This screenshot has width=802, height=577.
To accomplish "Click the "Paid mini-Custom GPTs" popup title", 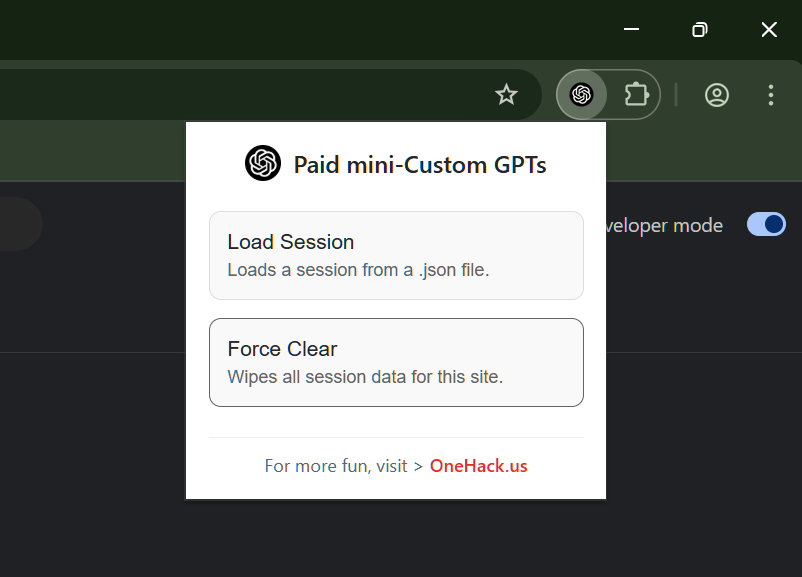I will 420,164.
